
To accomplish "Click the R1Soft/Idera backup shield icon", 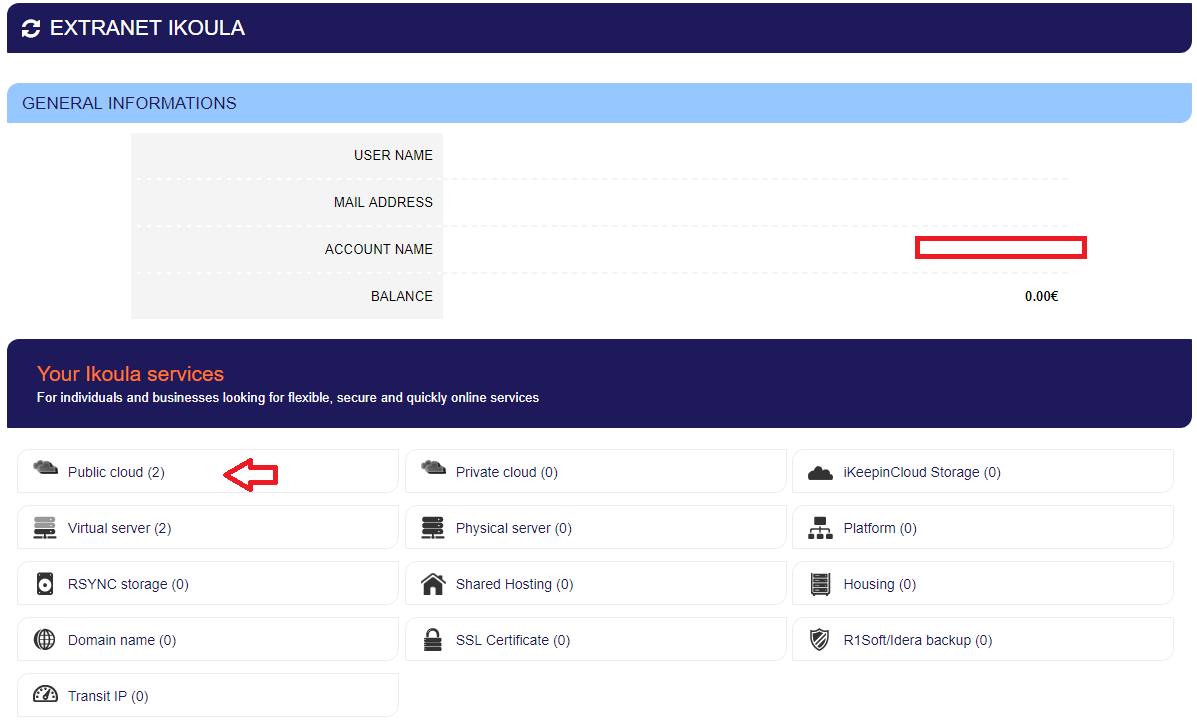I will click(819, 639).
